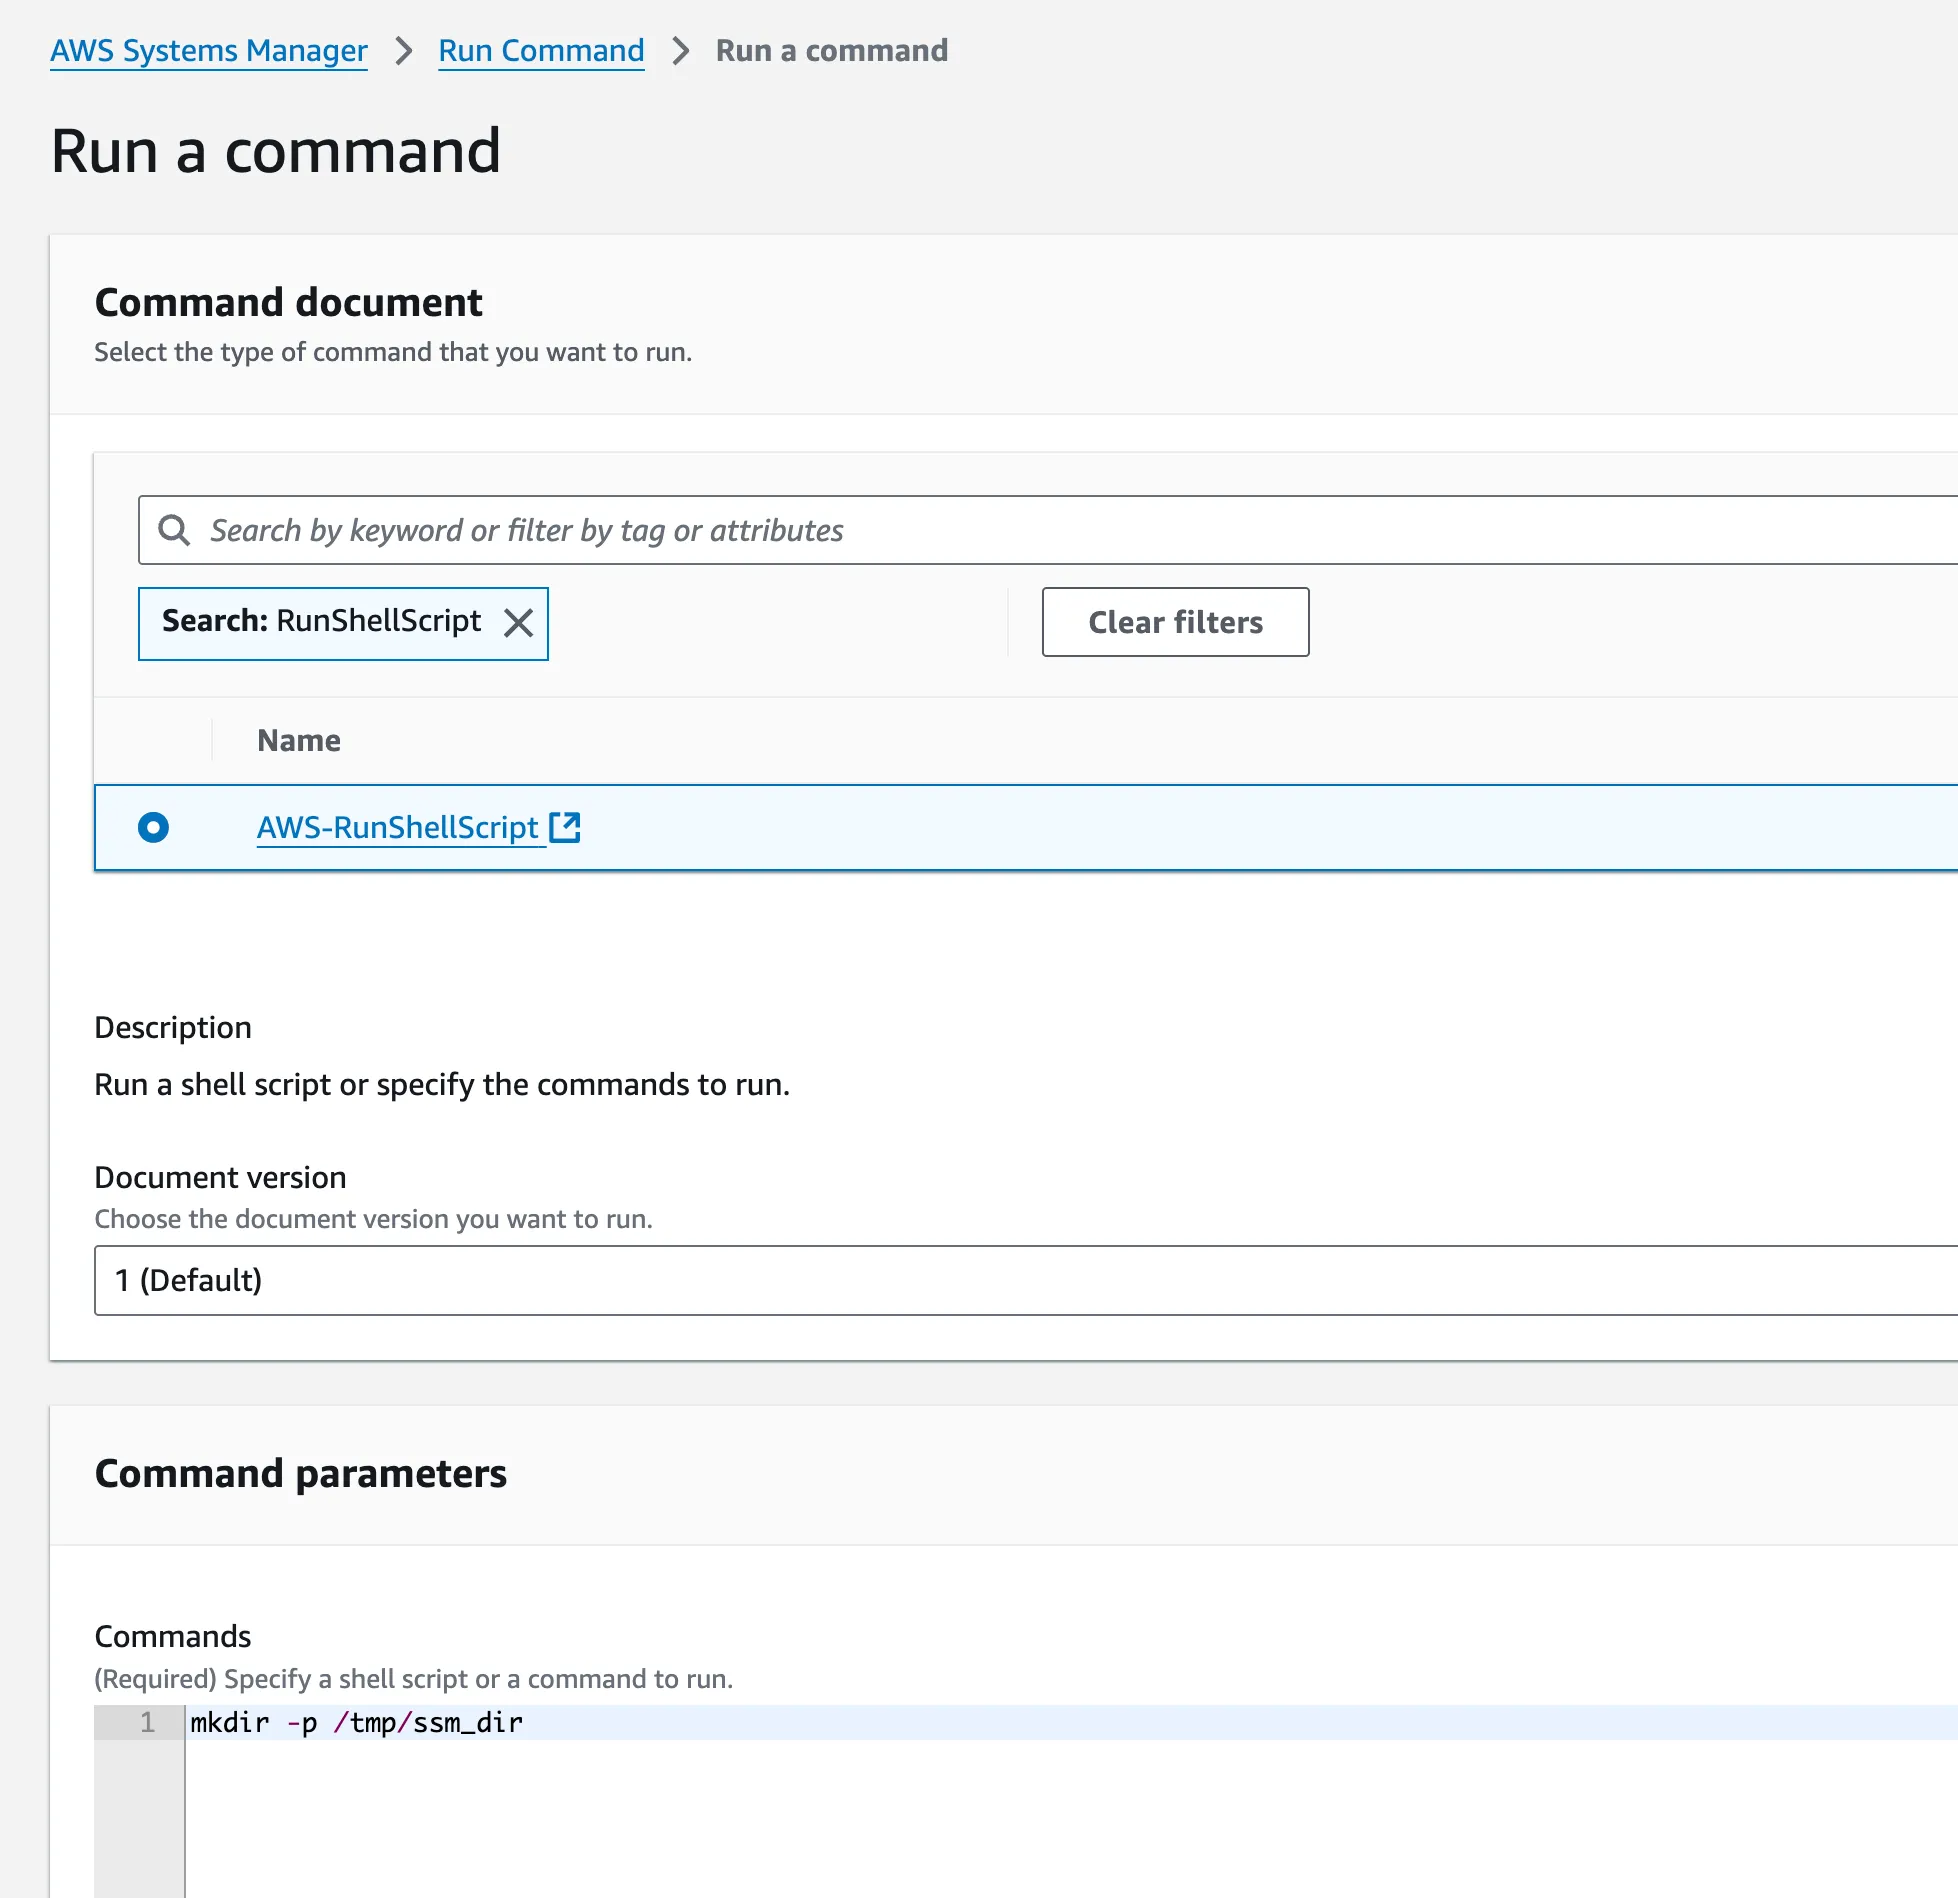Click the current 'Run a command' breadcrumb
The width and height of the screenshot is (1958, 1898).
click(831, 51)
